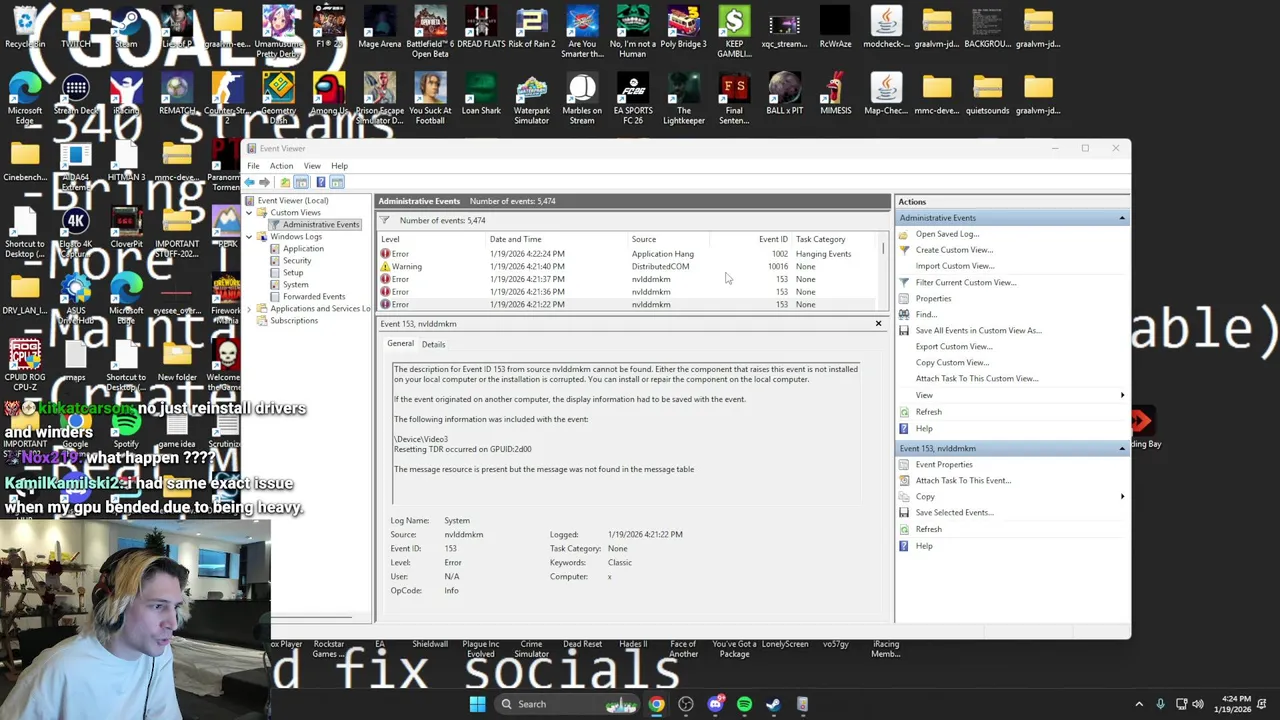Sort events by Date and Time column
Screen dimensions: 1280x720
click(557, 239)
